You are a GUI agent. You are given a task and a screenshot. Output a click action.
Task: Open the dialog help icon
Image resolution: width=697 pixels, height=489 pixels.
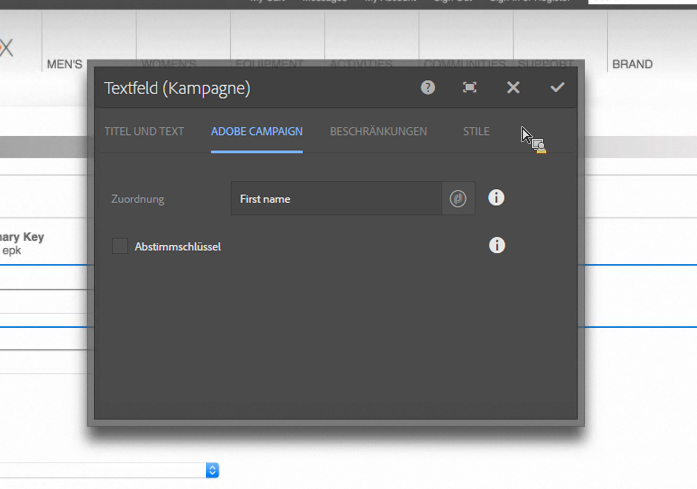tap(428, 88)
